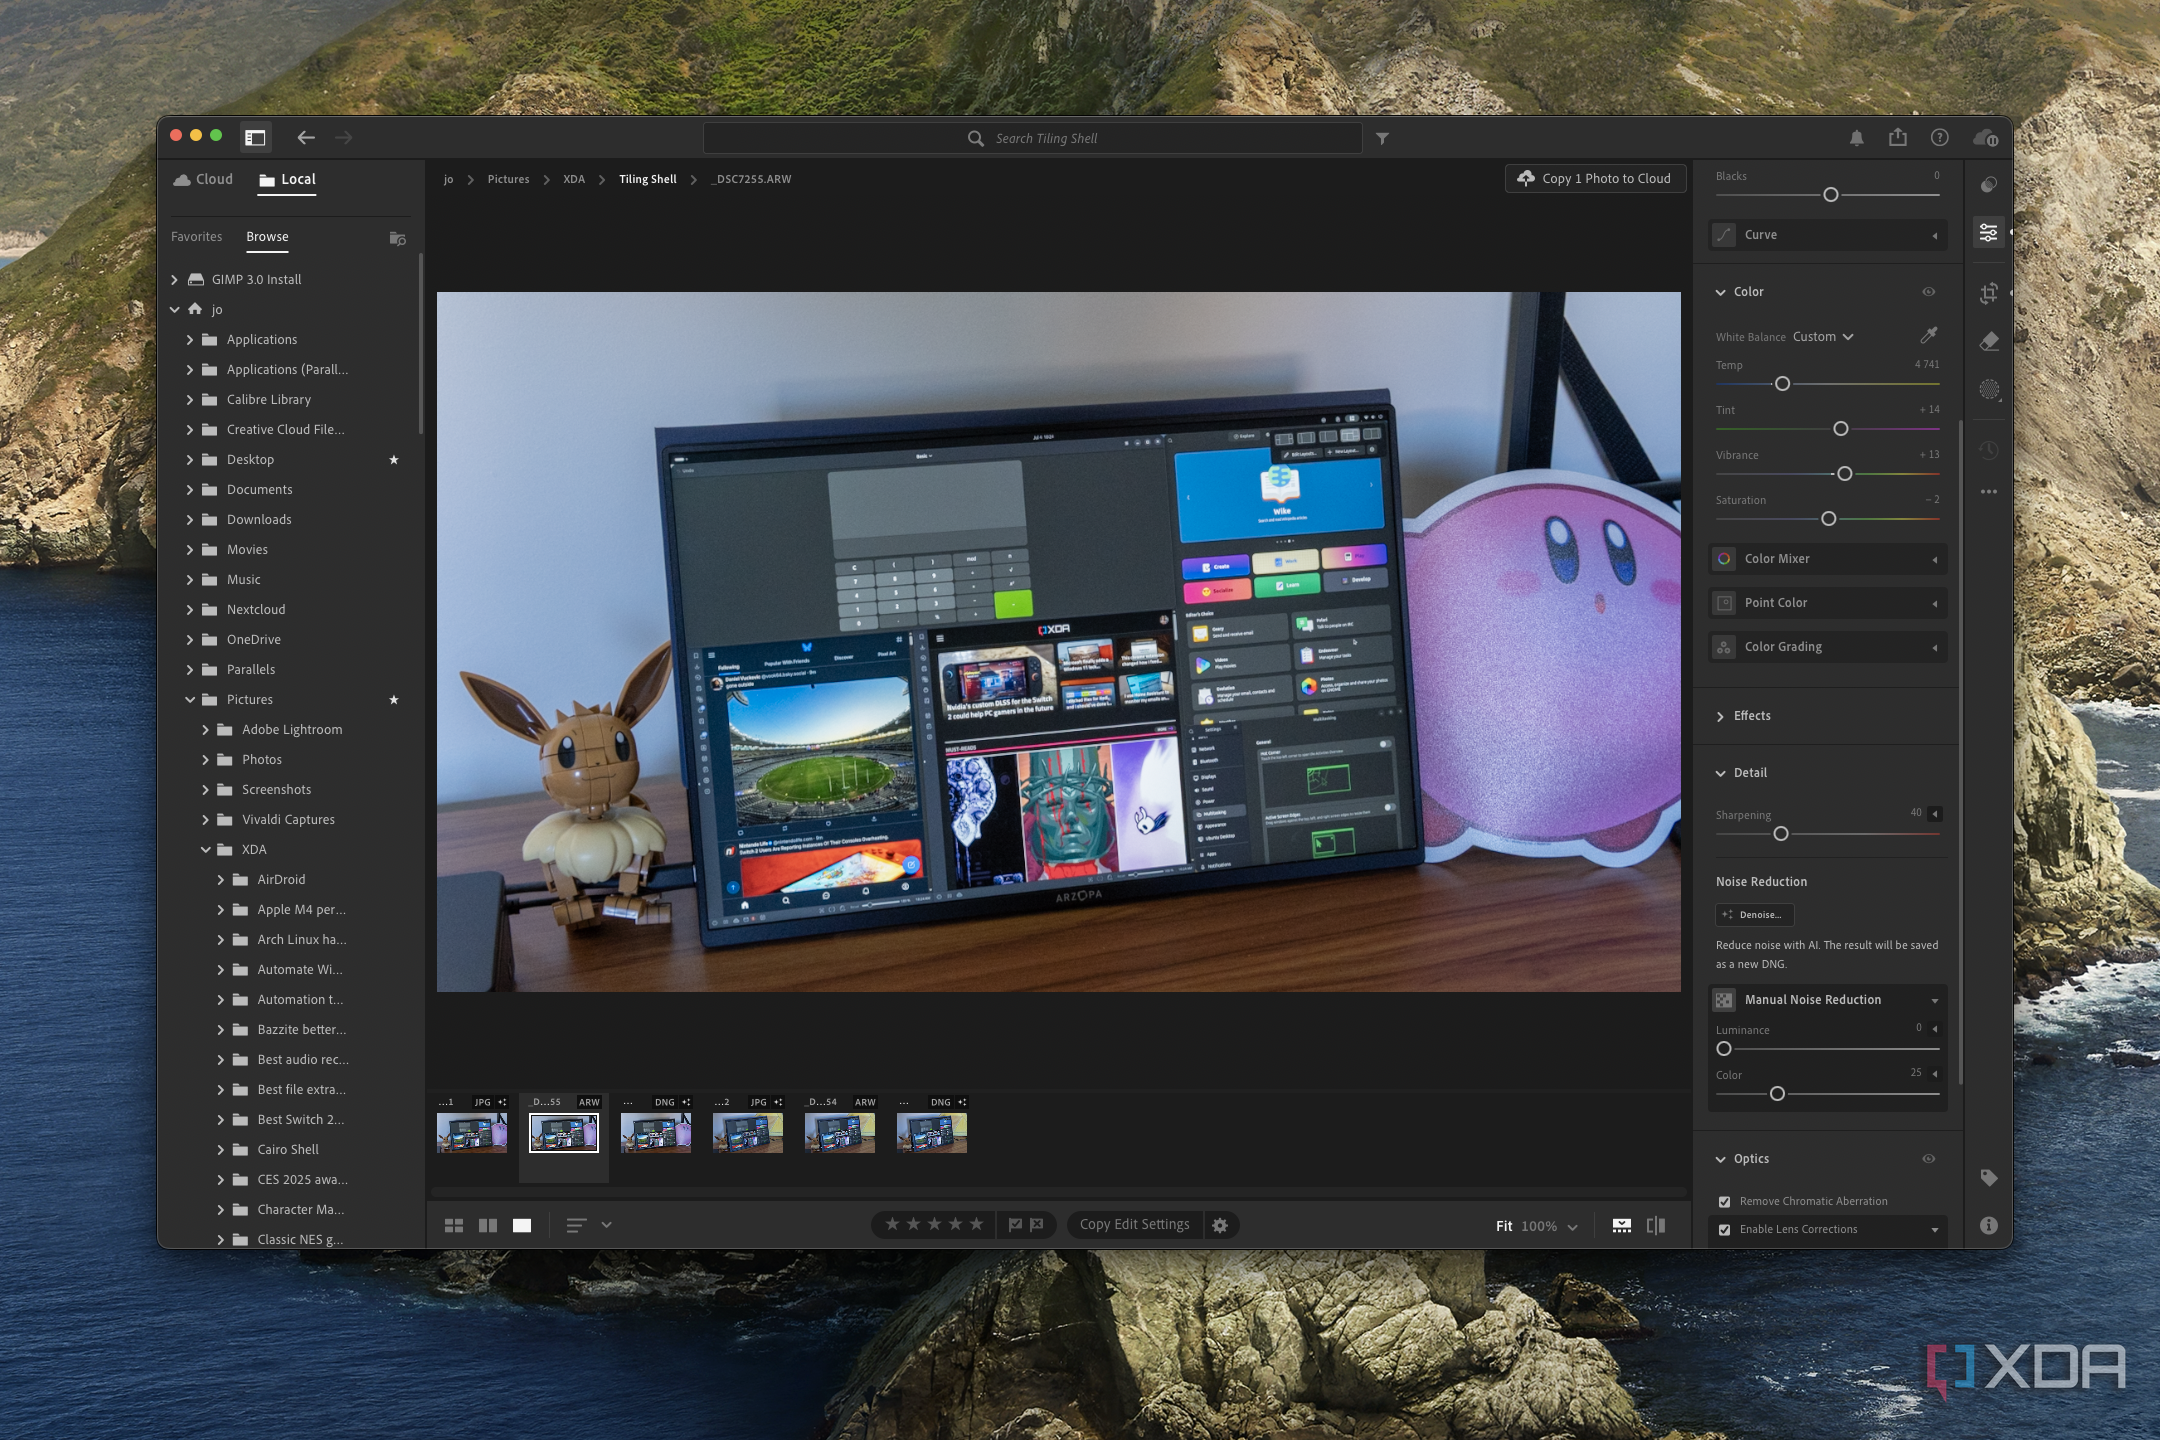Open the Info panel icon
2160x1440 pixels.
coord(1988,1225)
